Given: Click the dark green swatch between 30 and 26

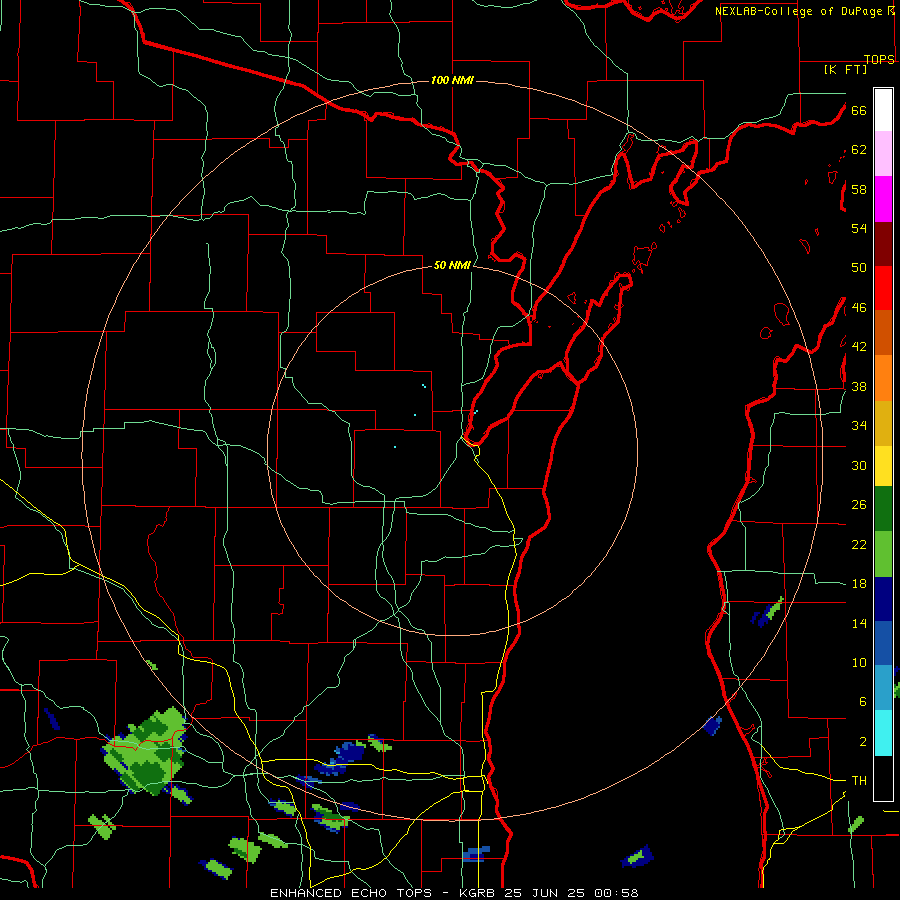Looking at the screenshot, I should tap(883, 509).
